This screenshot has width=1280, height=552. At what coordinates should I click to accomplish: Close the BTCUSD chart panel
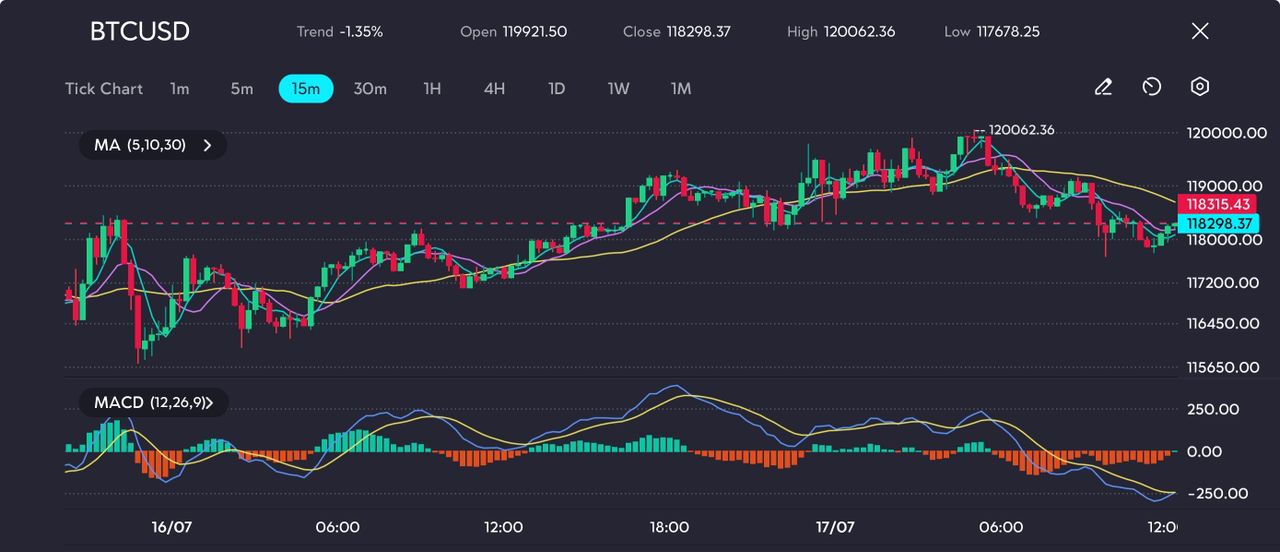tap(1200, 31)
